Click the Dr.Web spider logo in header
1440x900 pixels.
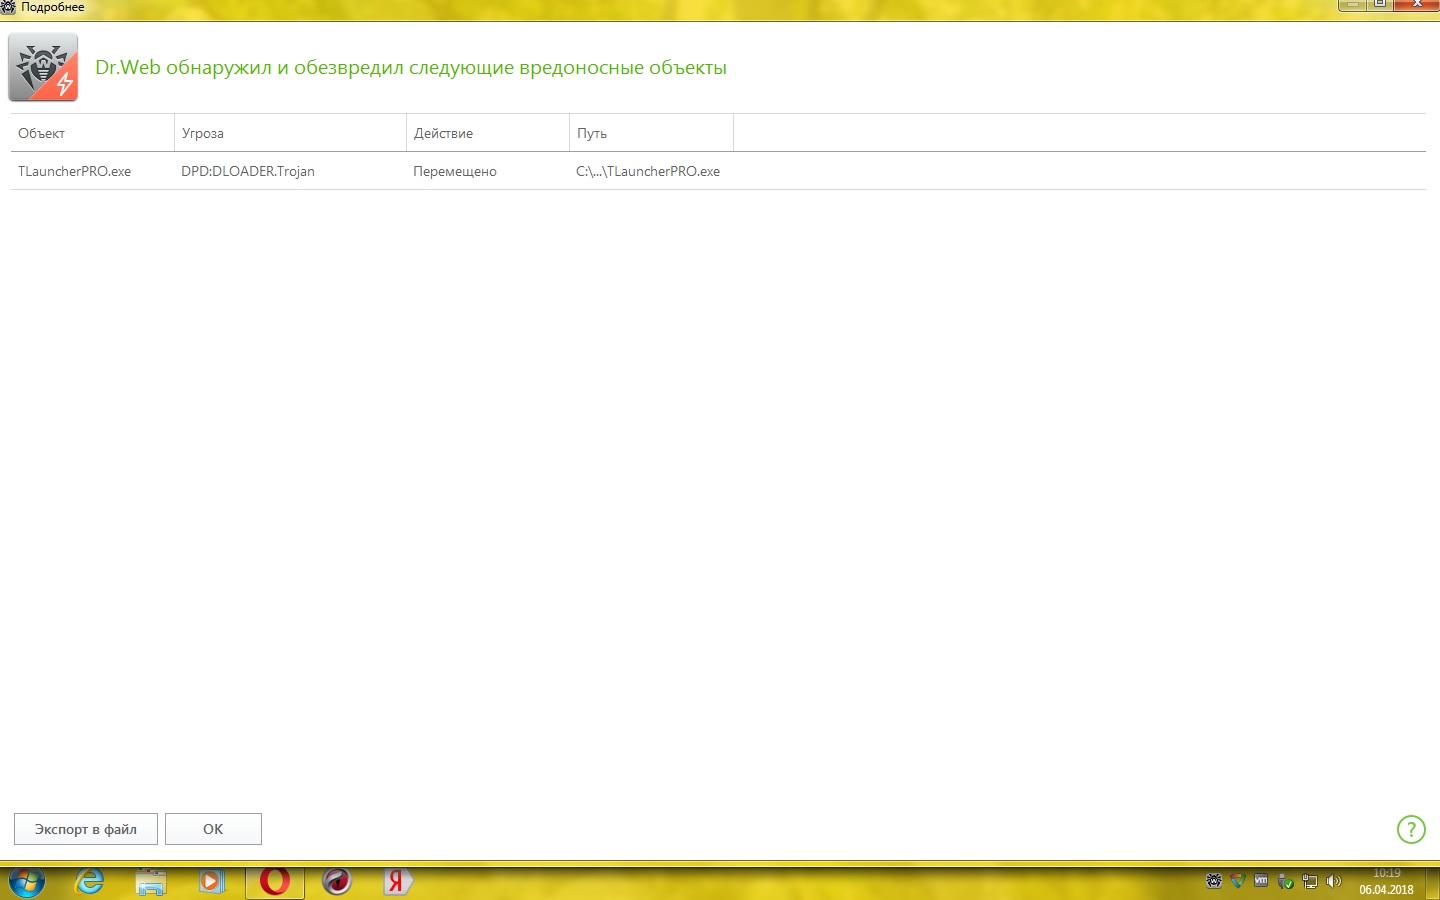click(x=43, y=67)
